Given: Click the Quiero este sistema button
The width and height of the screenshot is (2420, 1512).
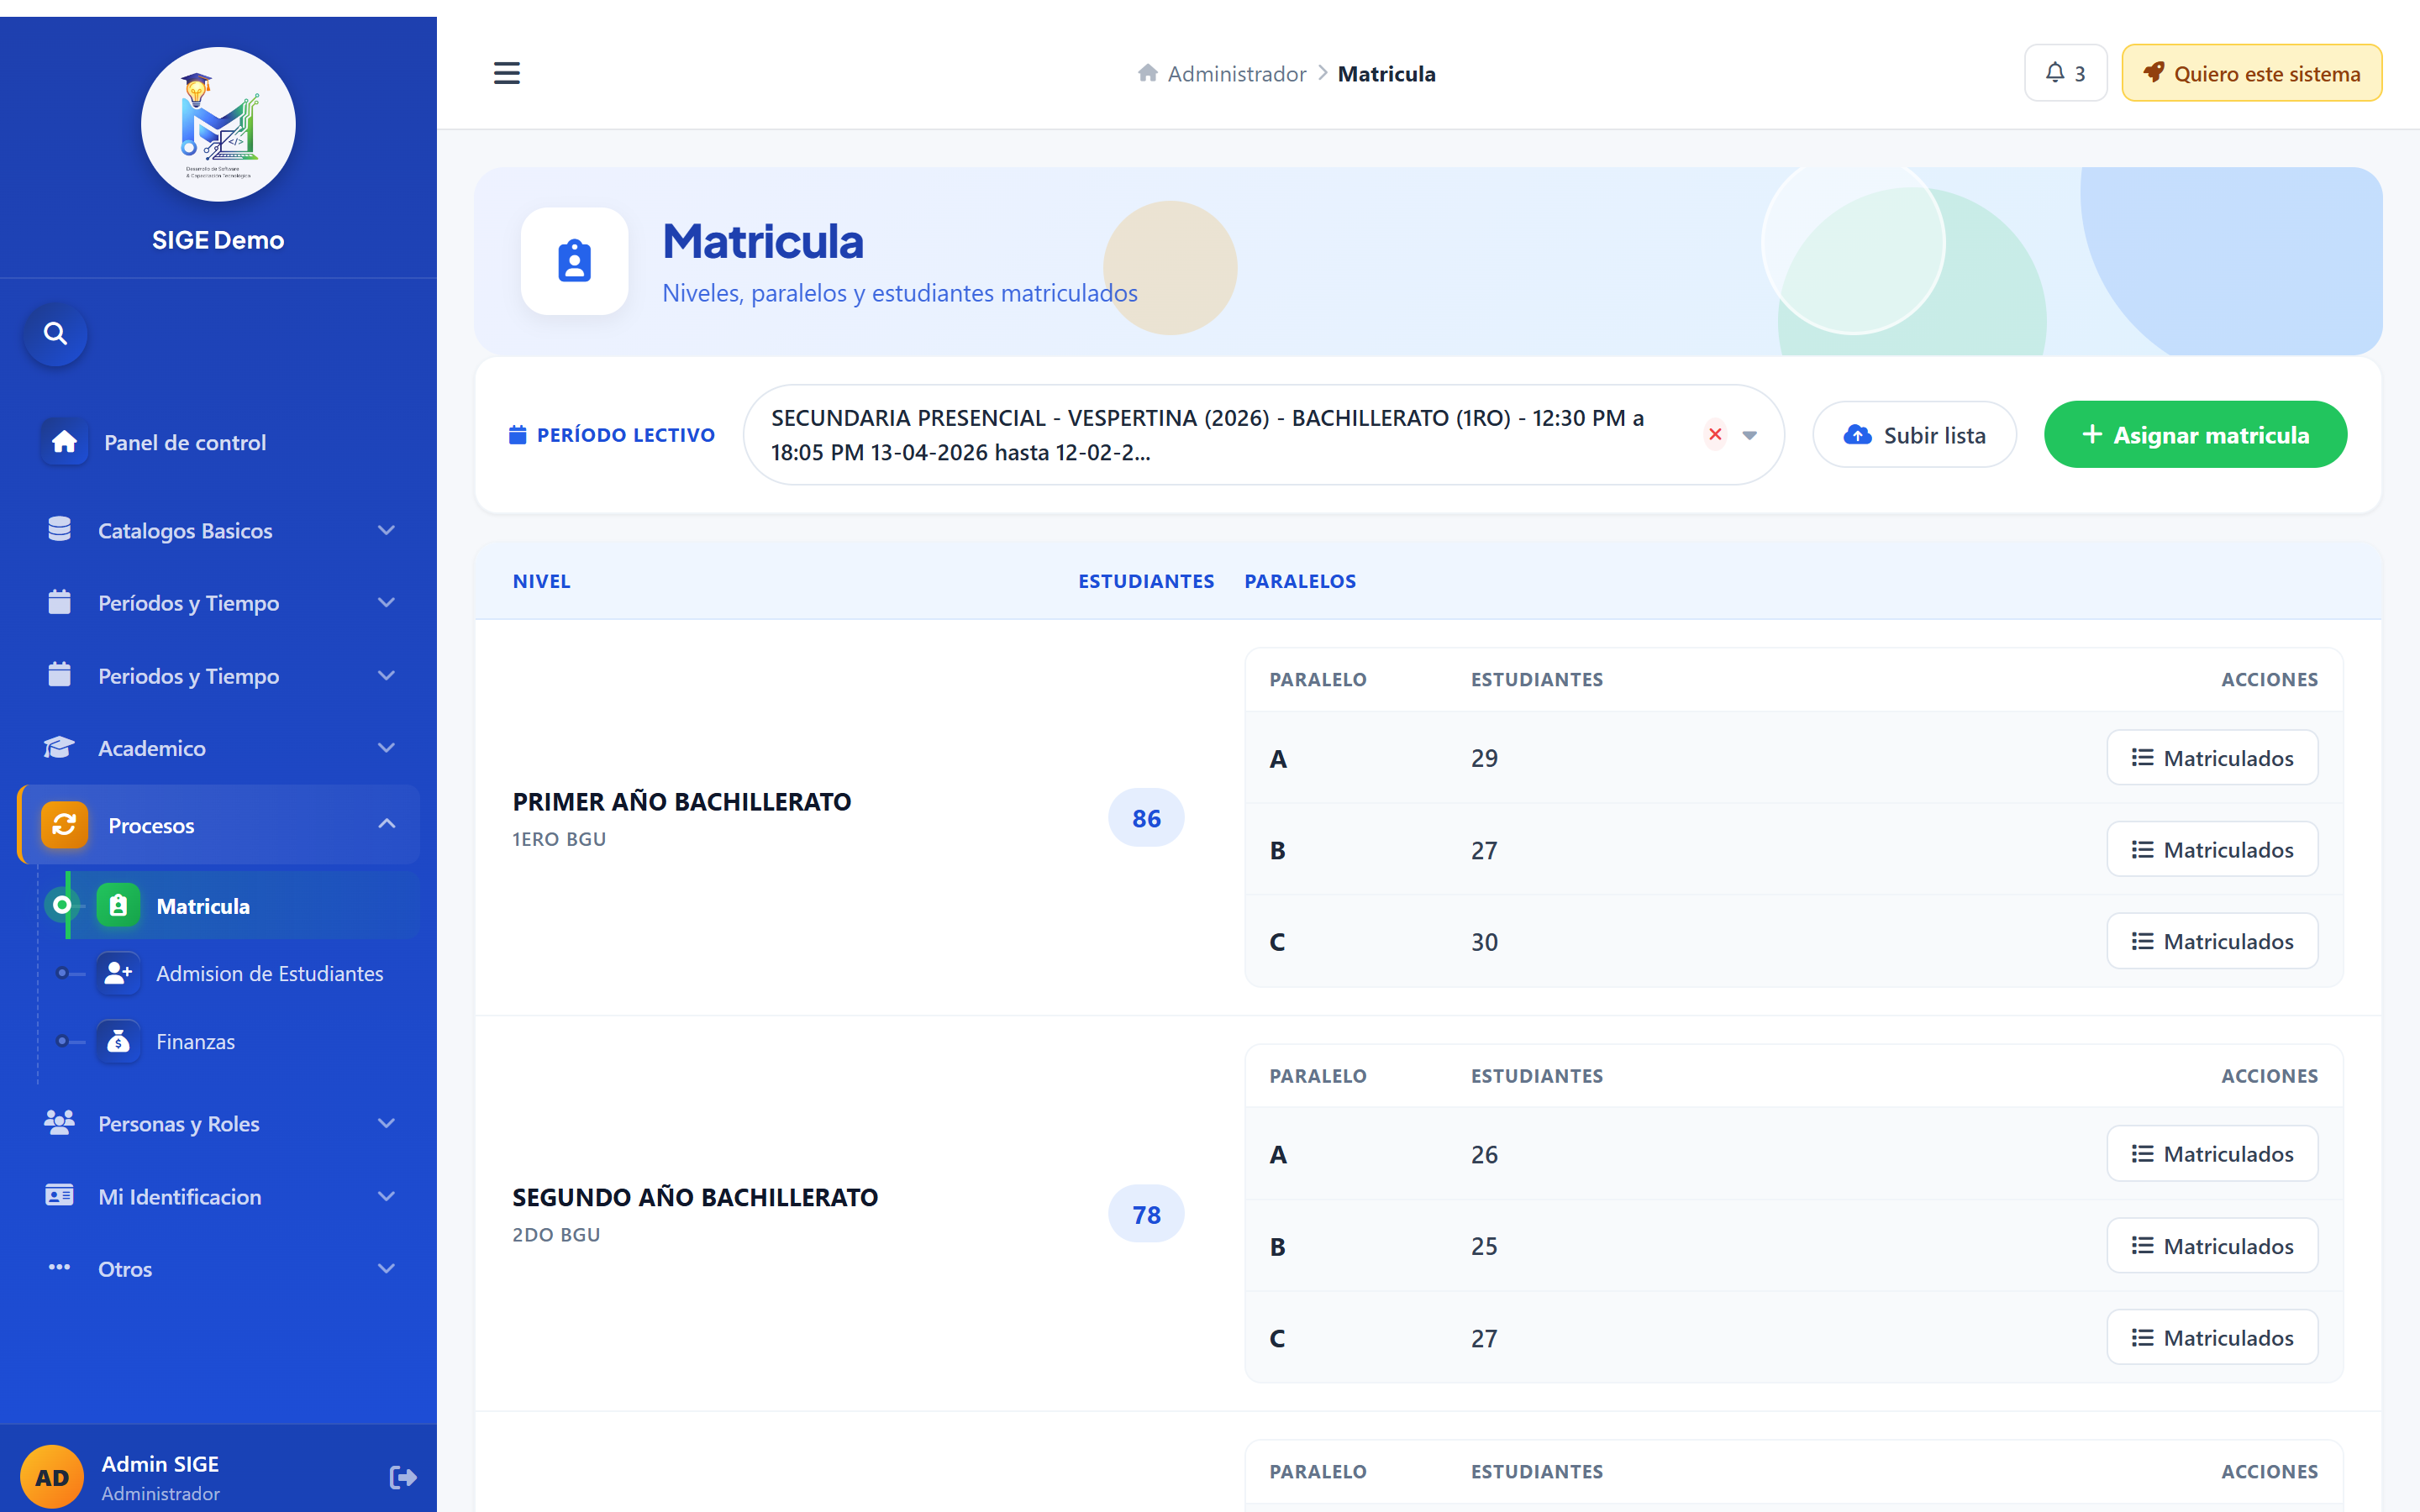Looking at the screenshot, I should (2252, 73).
